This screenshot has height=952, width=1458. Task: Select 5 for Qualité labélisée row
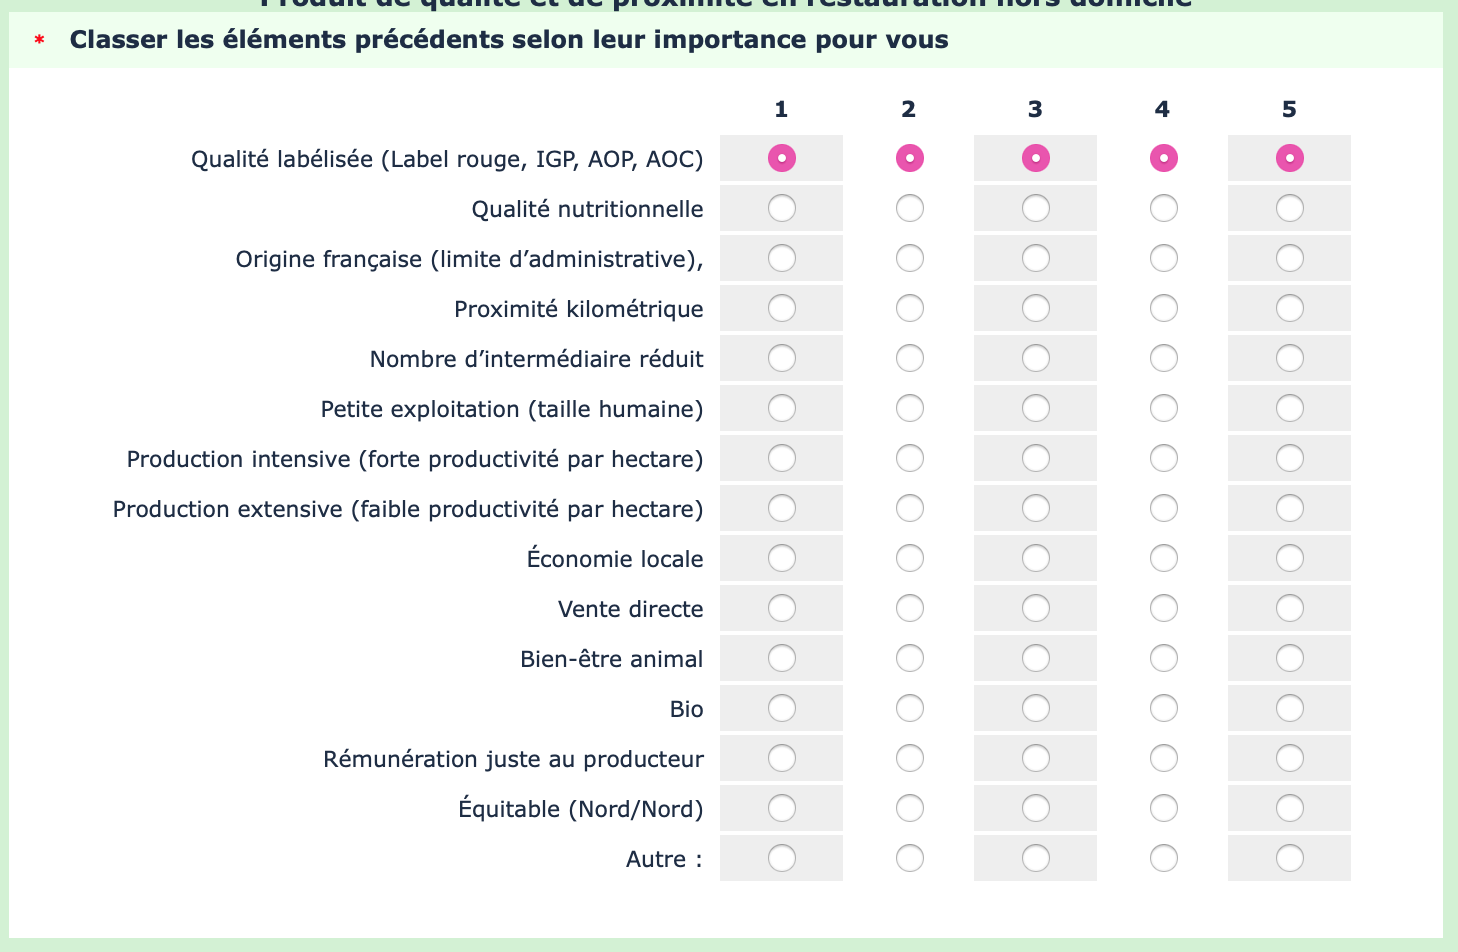point(1290,158)
